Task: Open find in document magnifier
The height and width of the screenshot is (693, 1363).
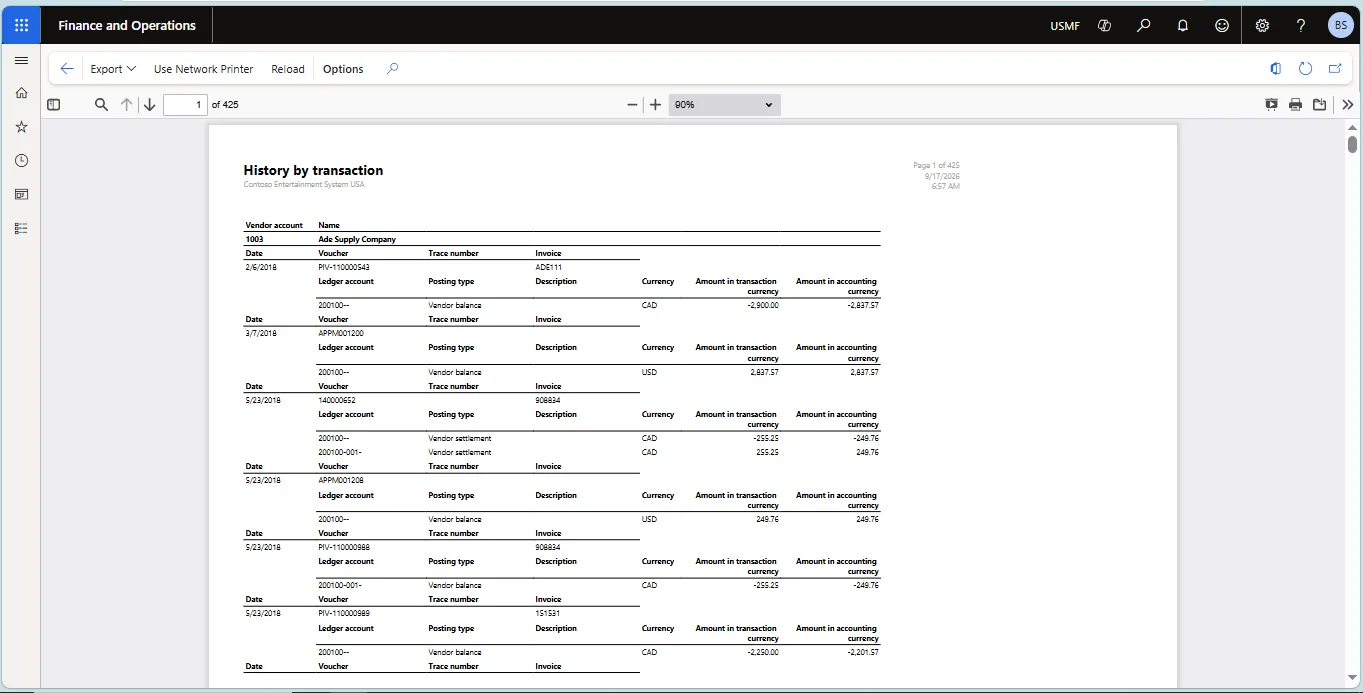Action: coord(101,104)
